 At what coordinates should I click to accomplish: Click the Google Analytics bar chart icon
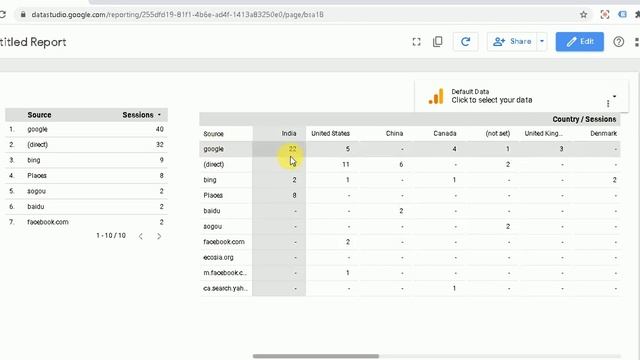click(x=436, y=96)
